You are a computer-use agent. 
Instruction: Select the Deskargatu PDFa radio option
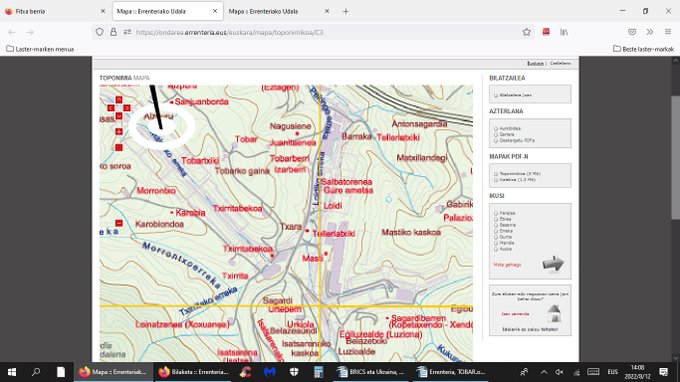496,140
